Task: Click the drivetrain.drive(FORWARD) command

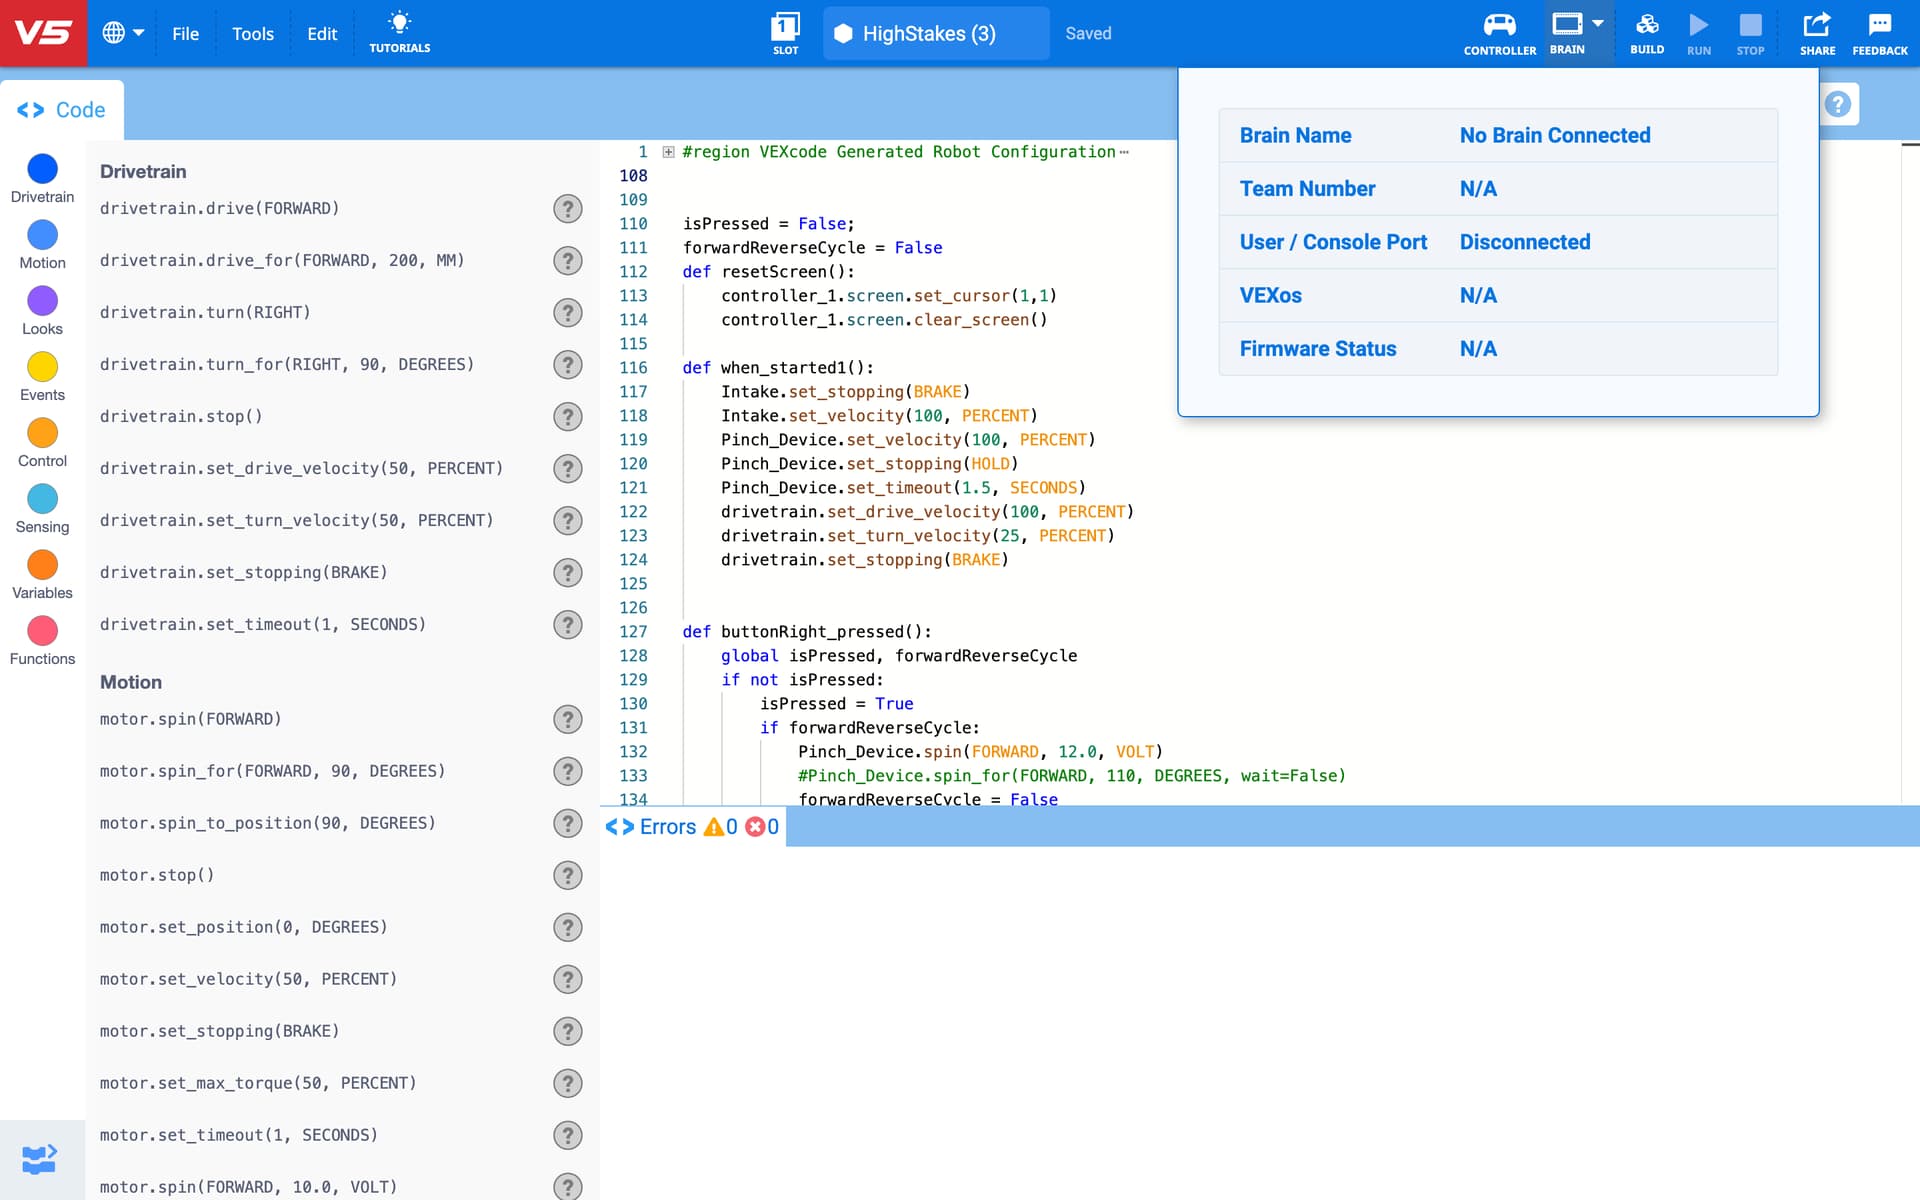Action: (220, 209)
